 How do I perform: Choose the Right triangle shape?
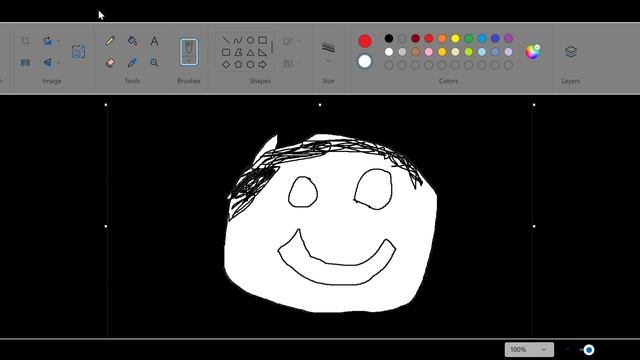coord(262,52)
